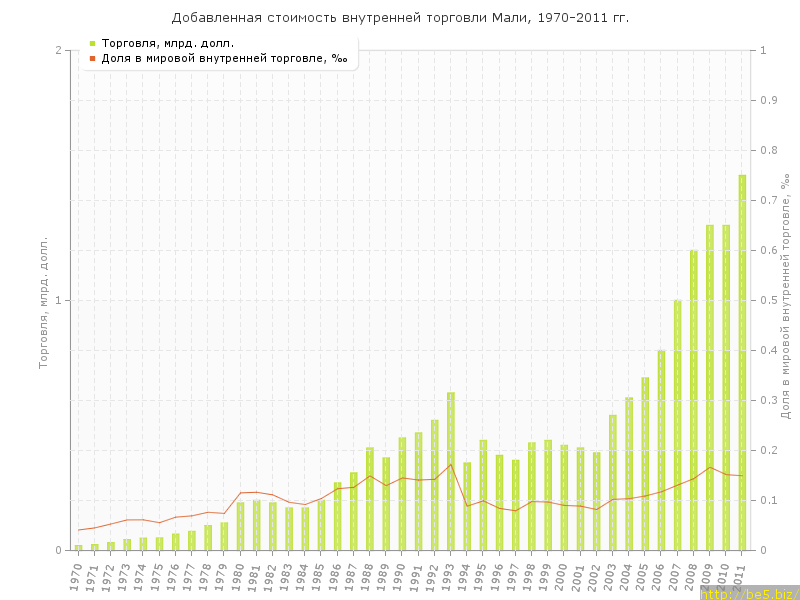Select the tallest bar for 2011
Viewport: 800px width, 600px height.
tap(742, 362)
